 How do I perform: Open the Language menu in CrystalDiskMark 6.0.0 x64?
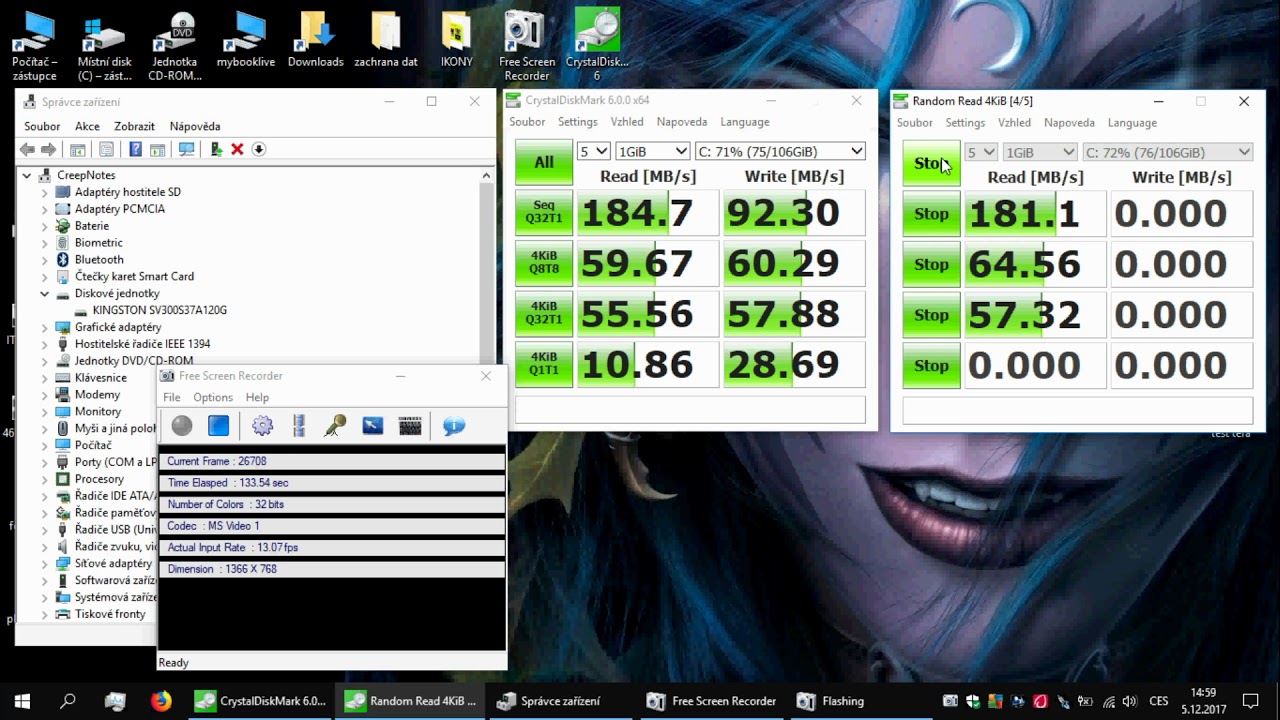click(x=745, y=122)
